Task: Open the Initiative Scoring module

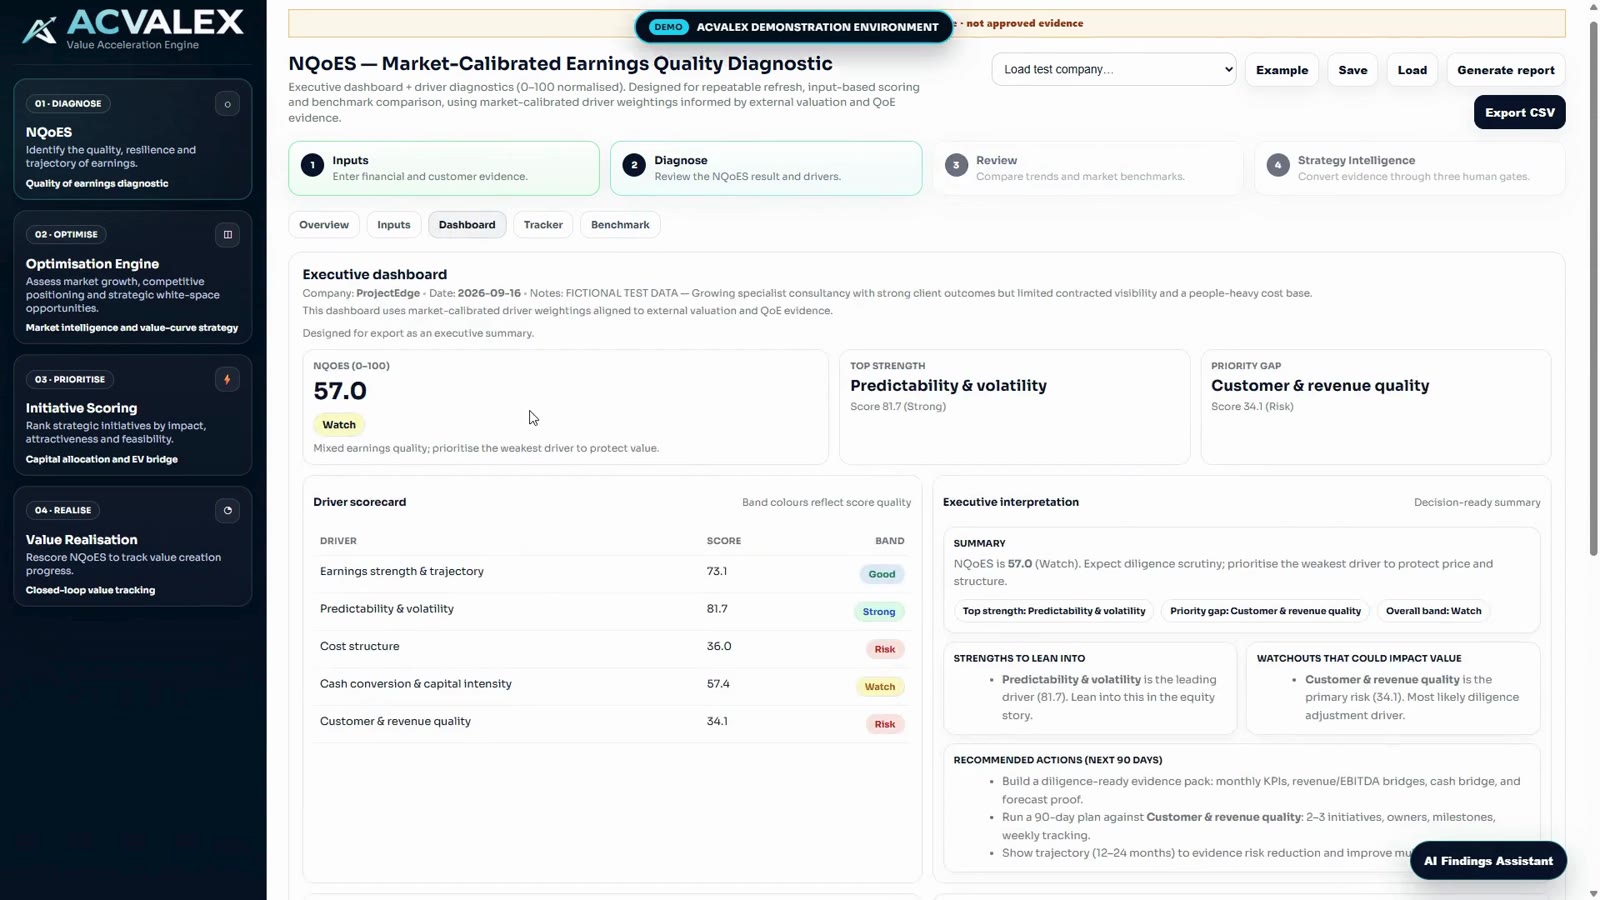Action: coord(133,416)
